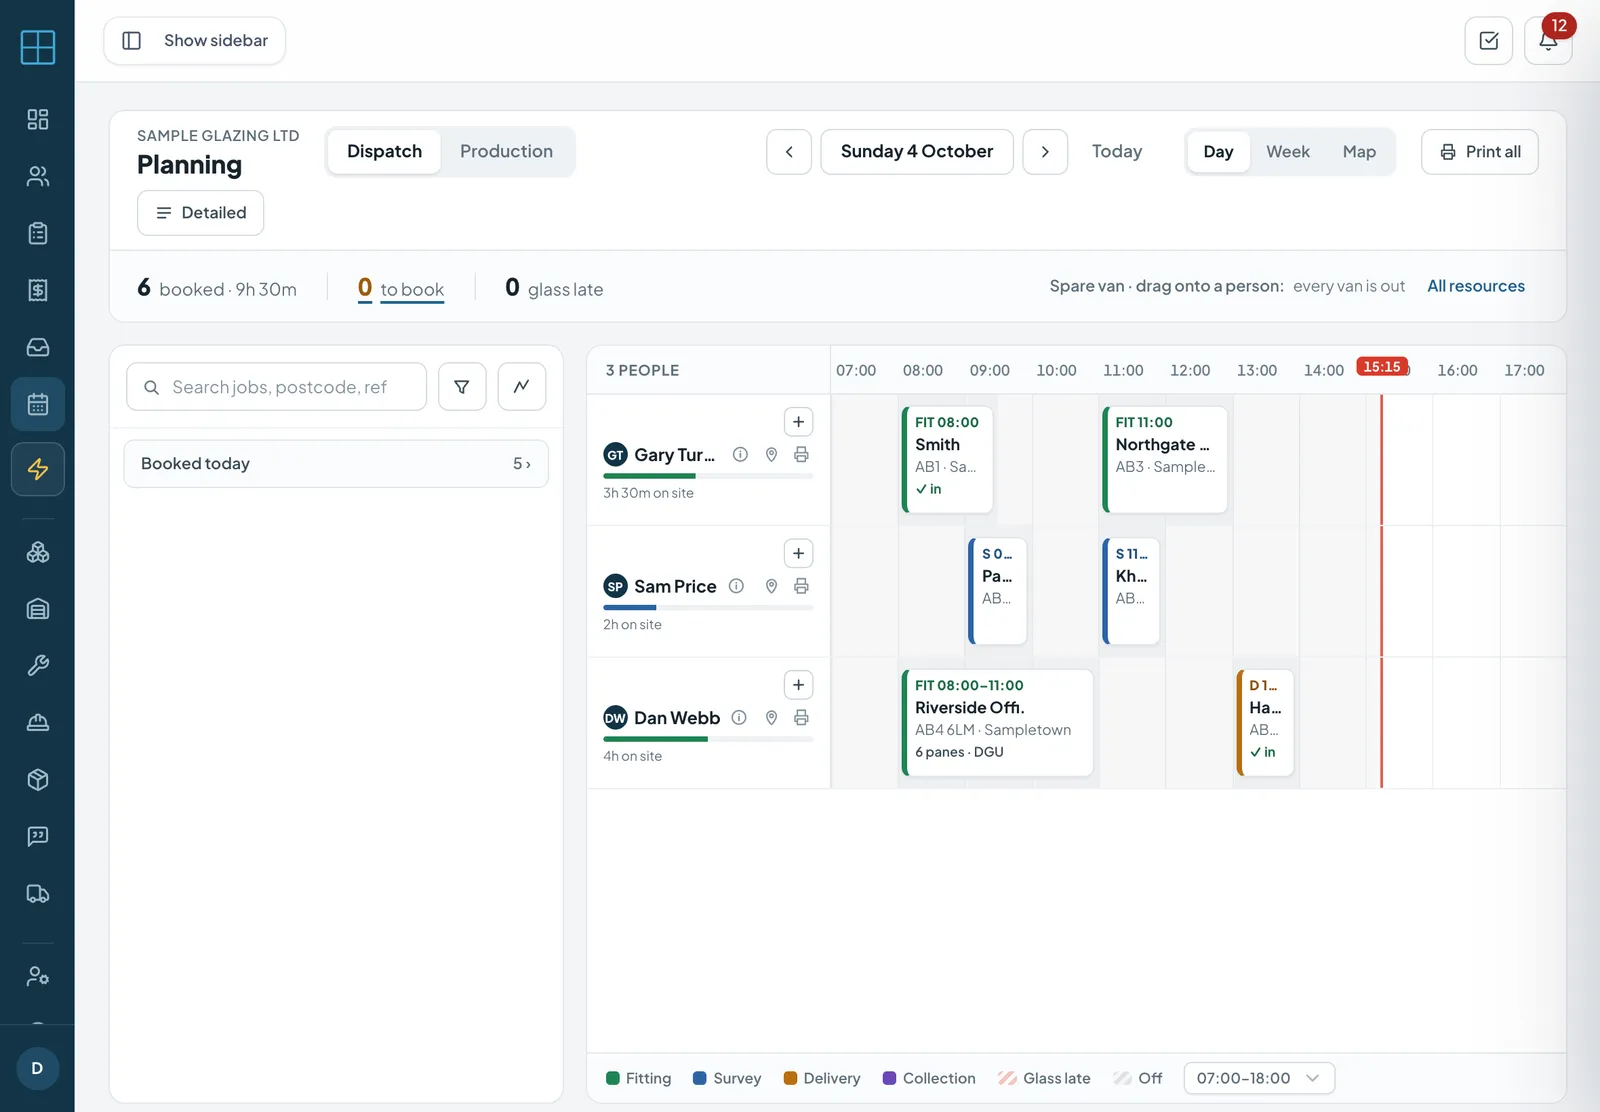This screenshot has width=1600, height=1112.
Task: Toggle the Detailed view button
Action: tap(201, 213)
